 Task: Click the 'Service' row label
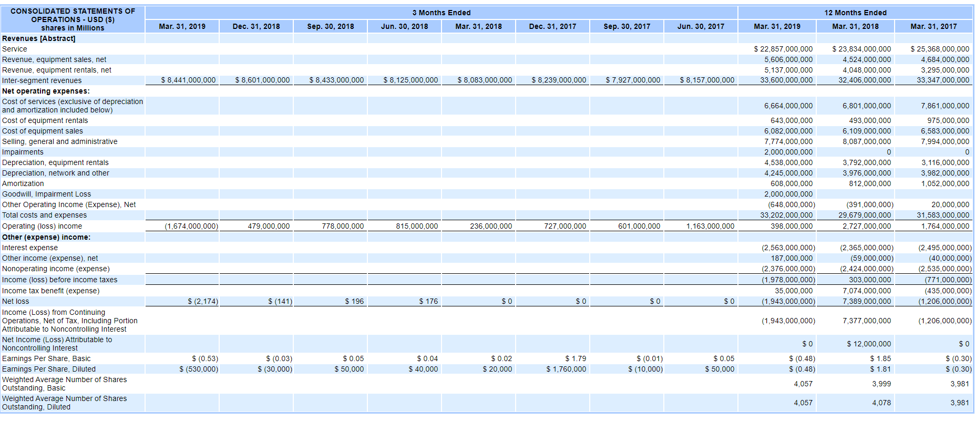pyautogui.click(x=13, y=49)
